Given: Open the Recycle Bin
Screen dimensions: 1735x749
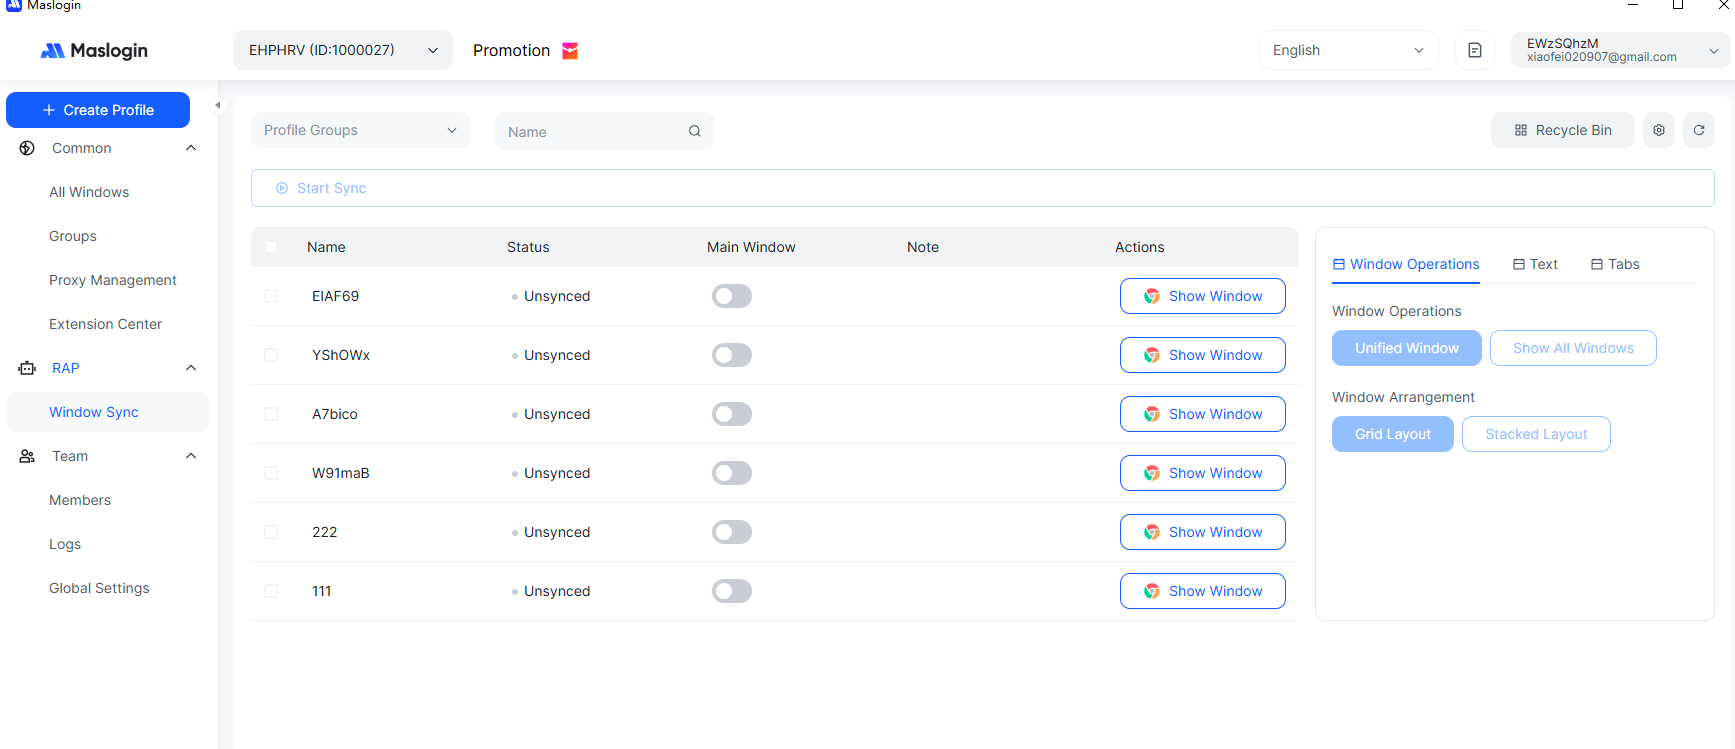Looking at the screenshot, I should [1562, 130].
